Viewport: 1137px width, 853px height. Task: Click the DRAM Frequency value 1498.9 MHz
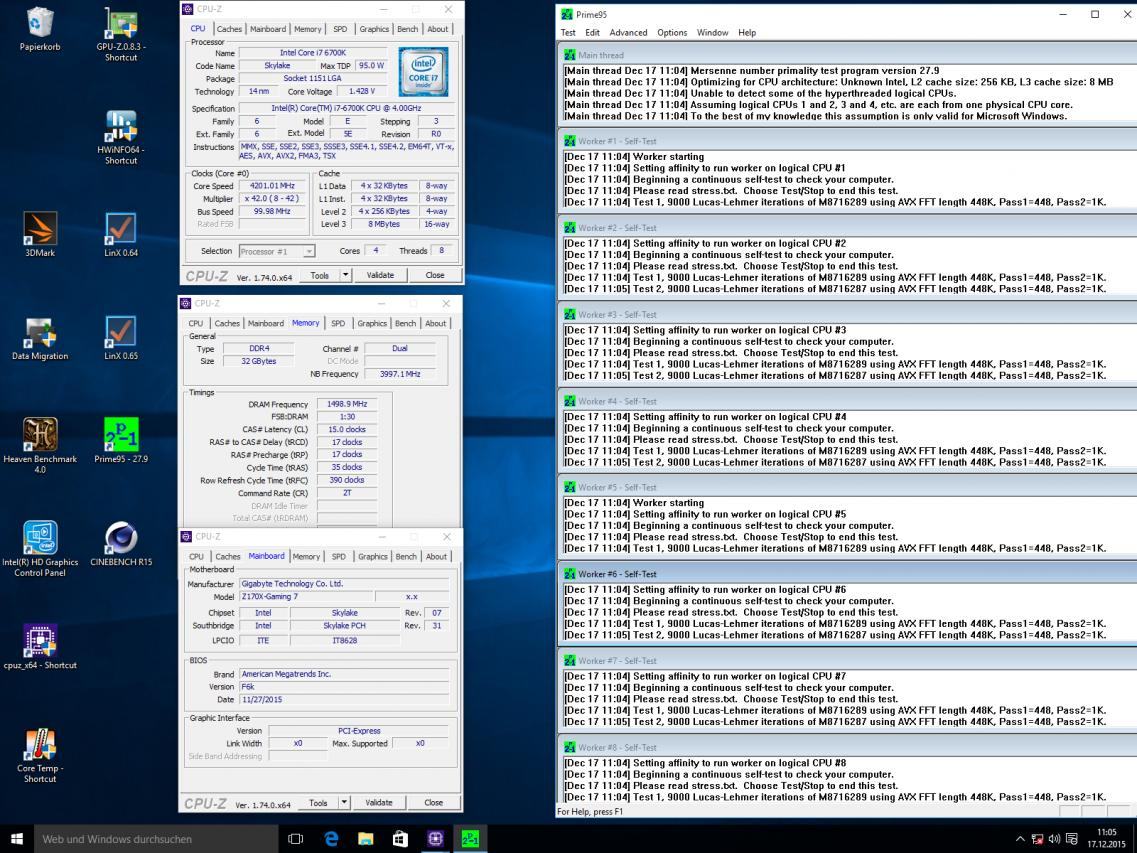347,404
